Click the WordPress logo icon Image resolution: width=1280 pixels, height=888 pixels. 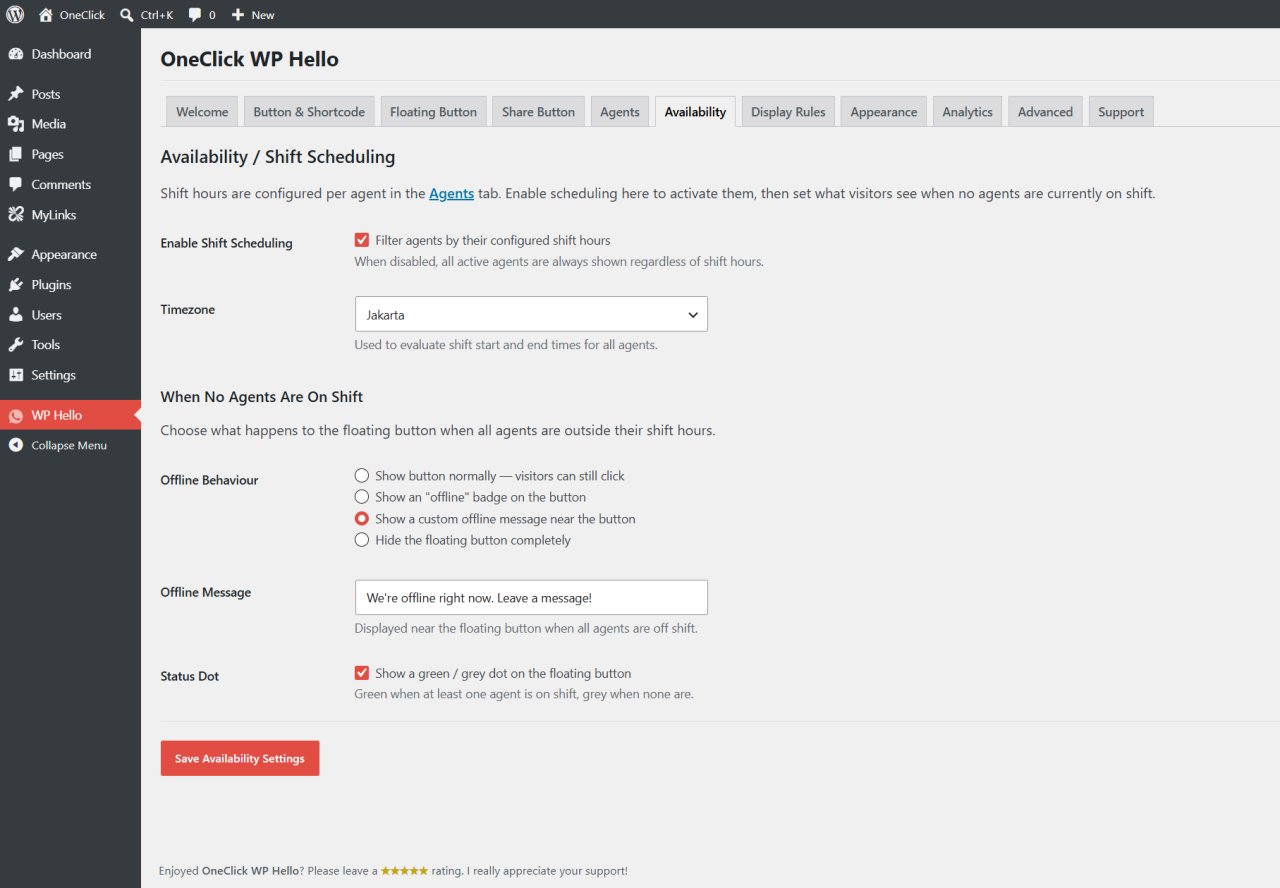click(x=15, y=15)
